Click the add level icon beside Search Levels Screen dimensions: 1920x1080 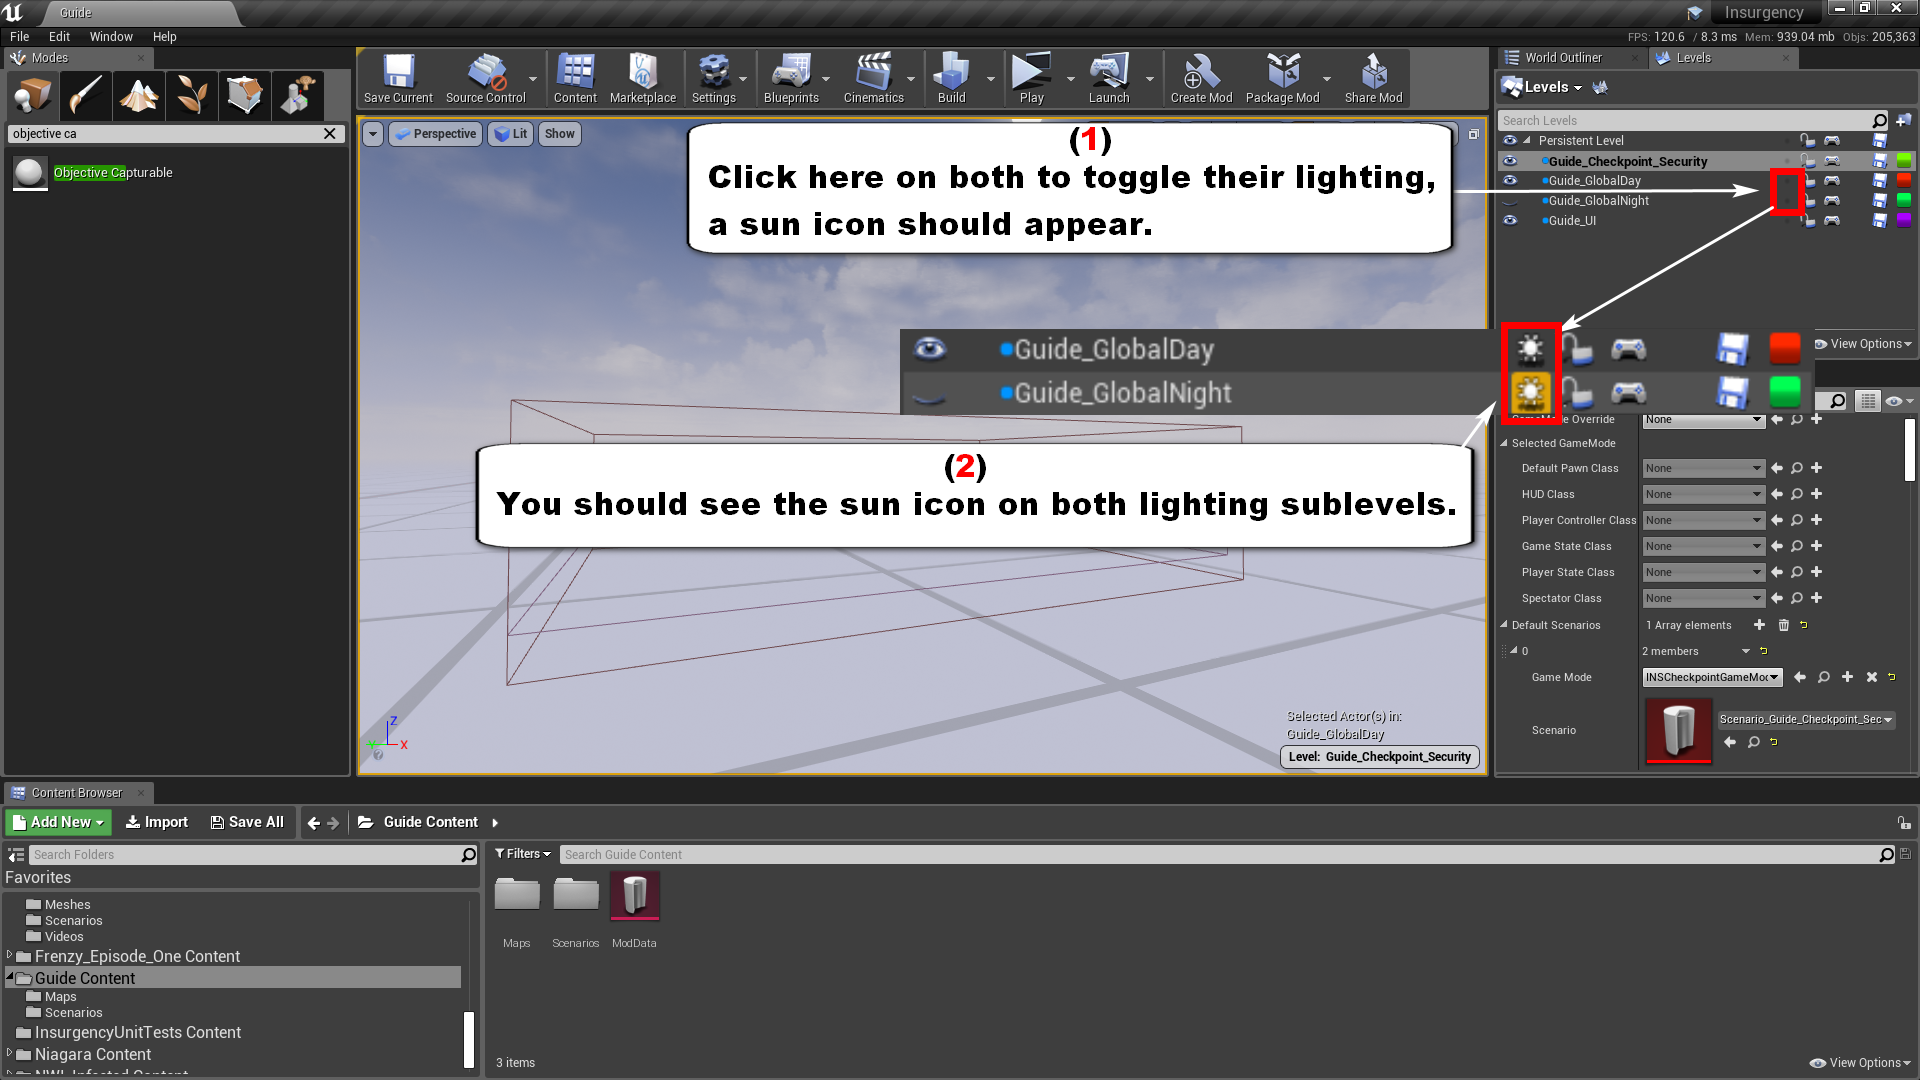(1903, 120)
